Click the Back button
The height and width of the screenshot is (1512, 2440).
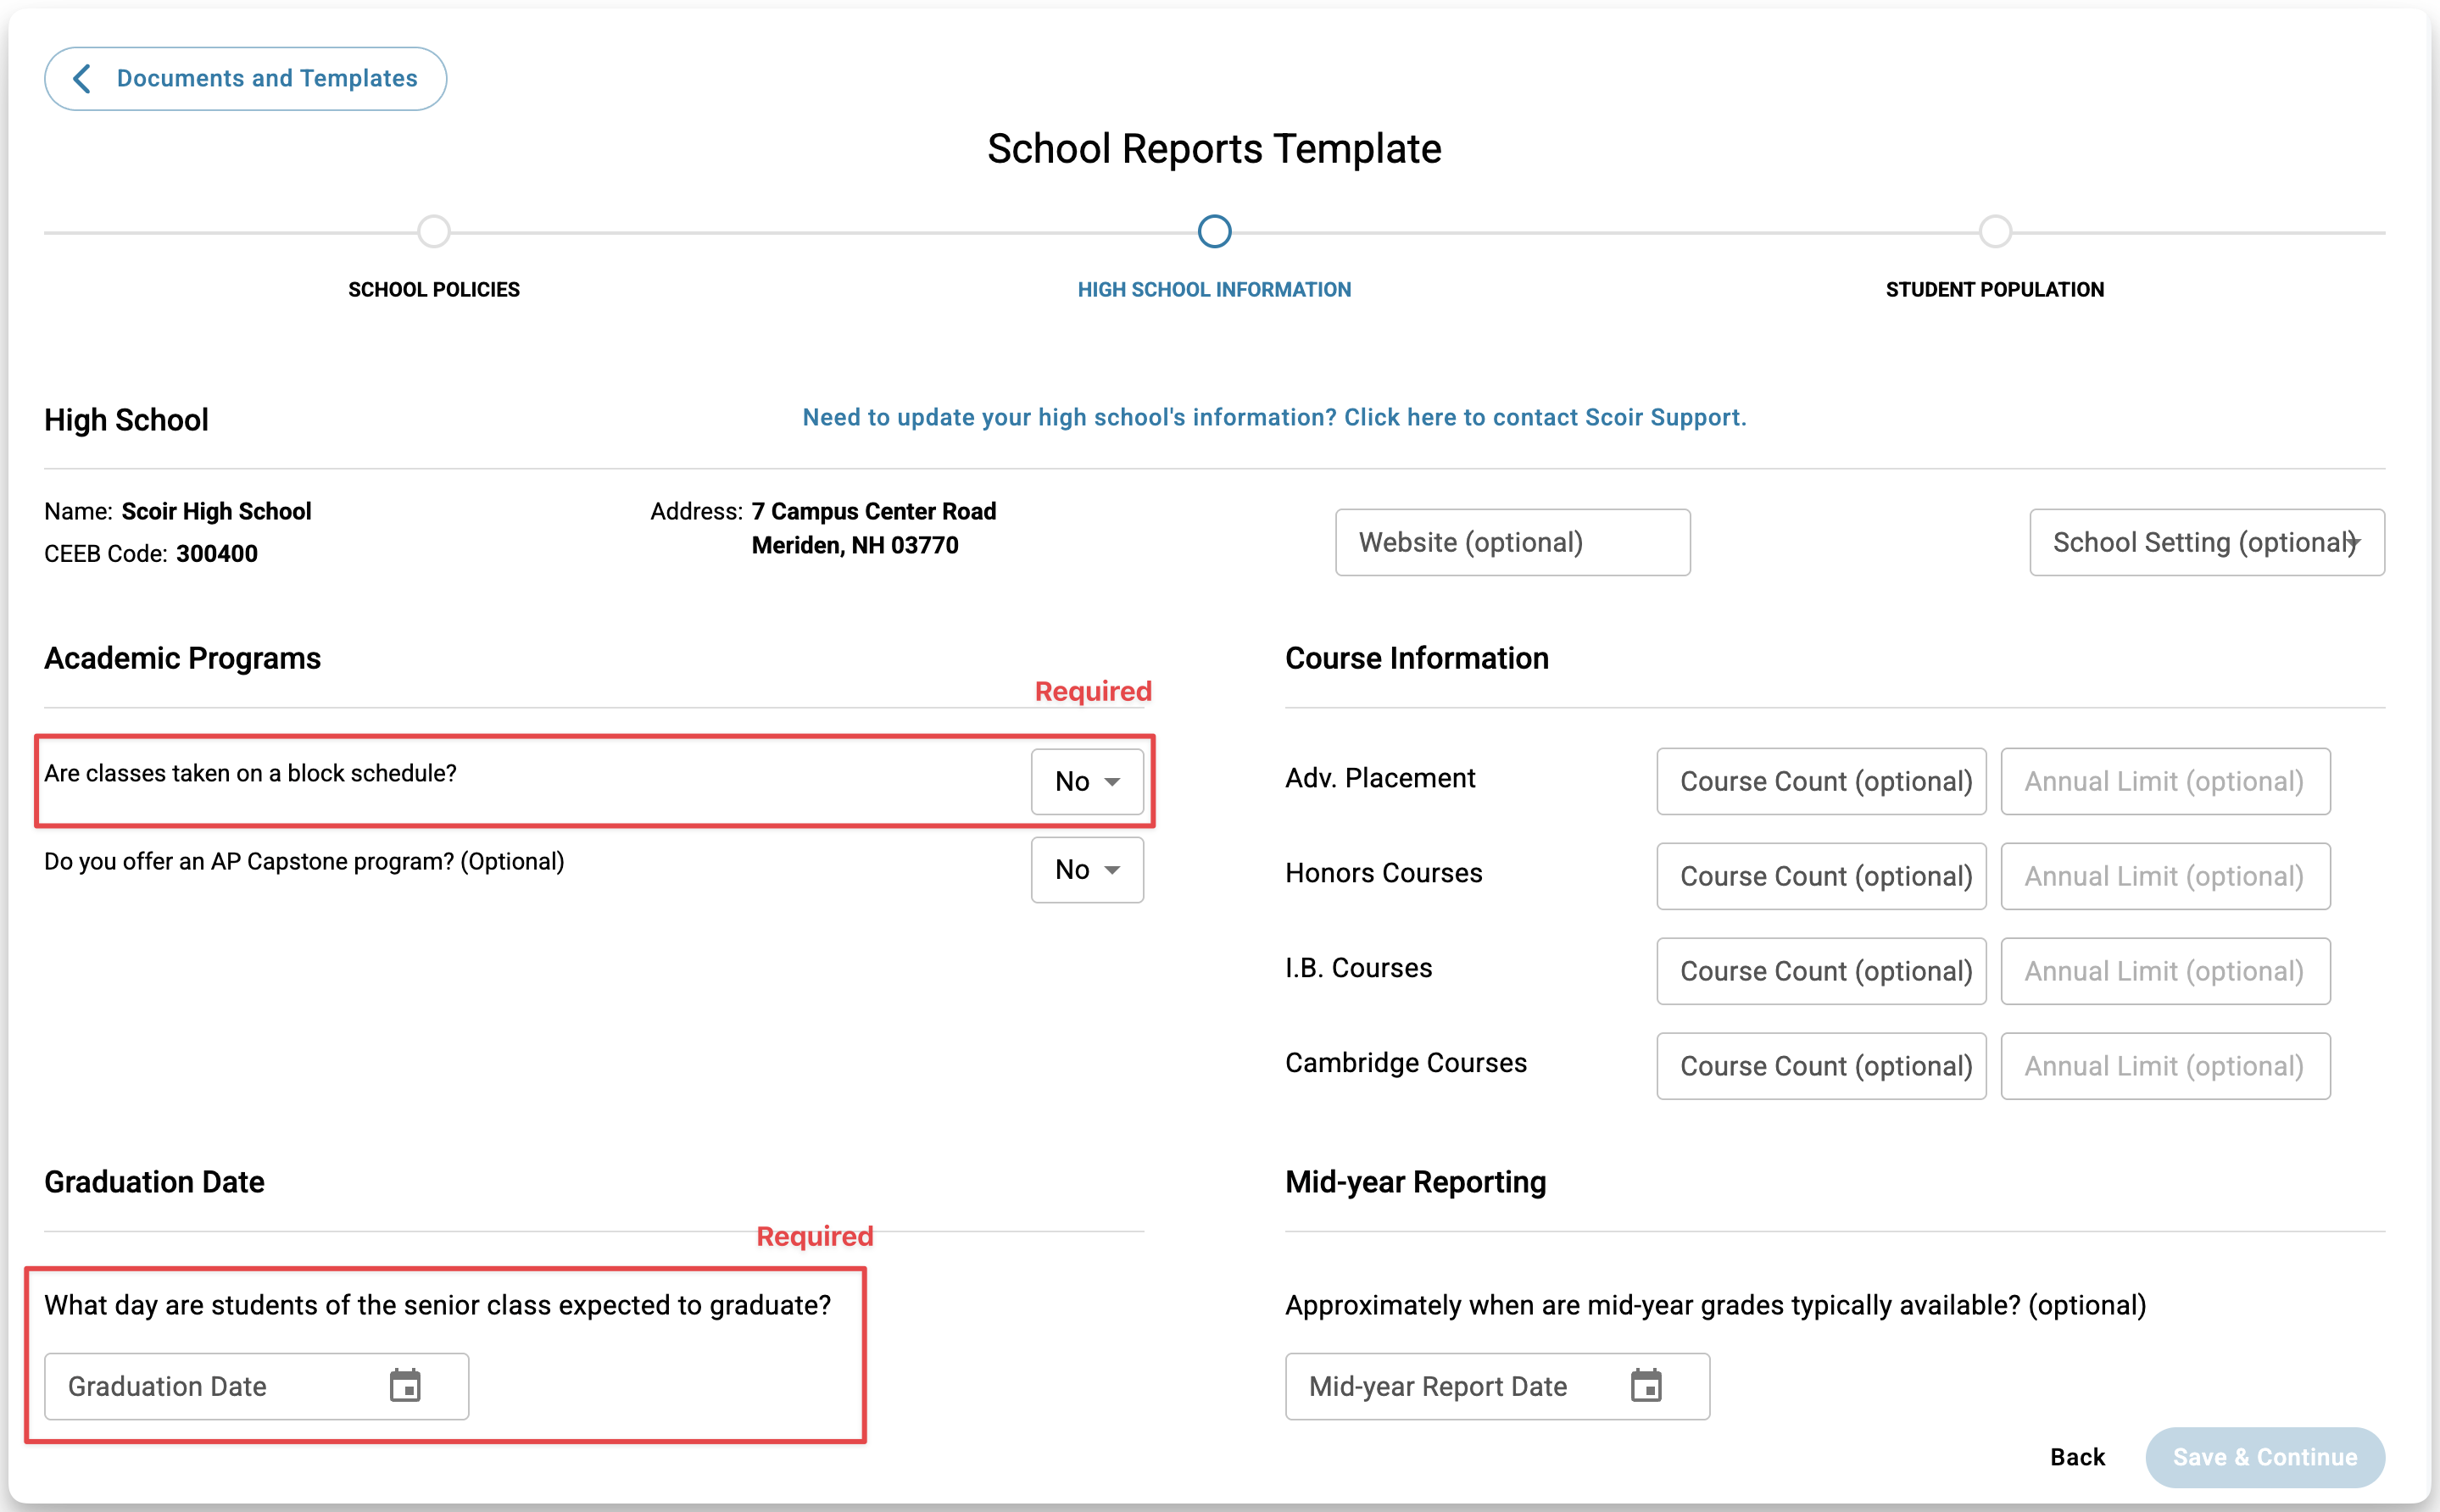pyautogui.click(x=2077, y=1457)
